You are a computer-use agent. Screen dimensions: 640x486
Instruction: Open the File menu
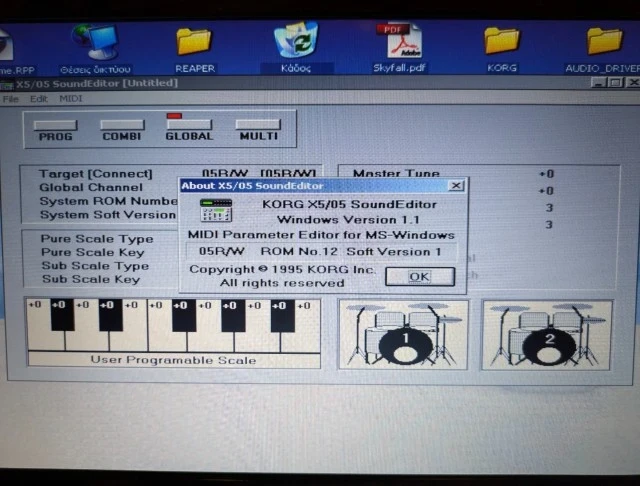point(11,99)
